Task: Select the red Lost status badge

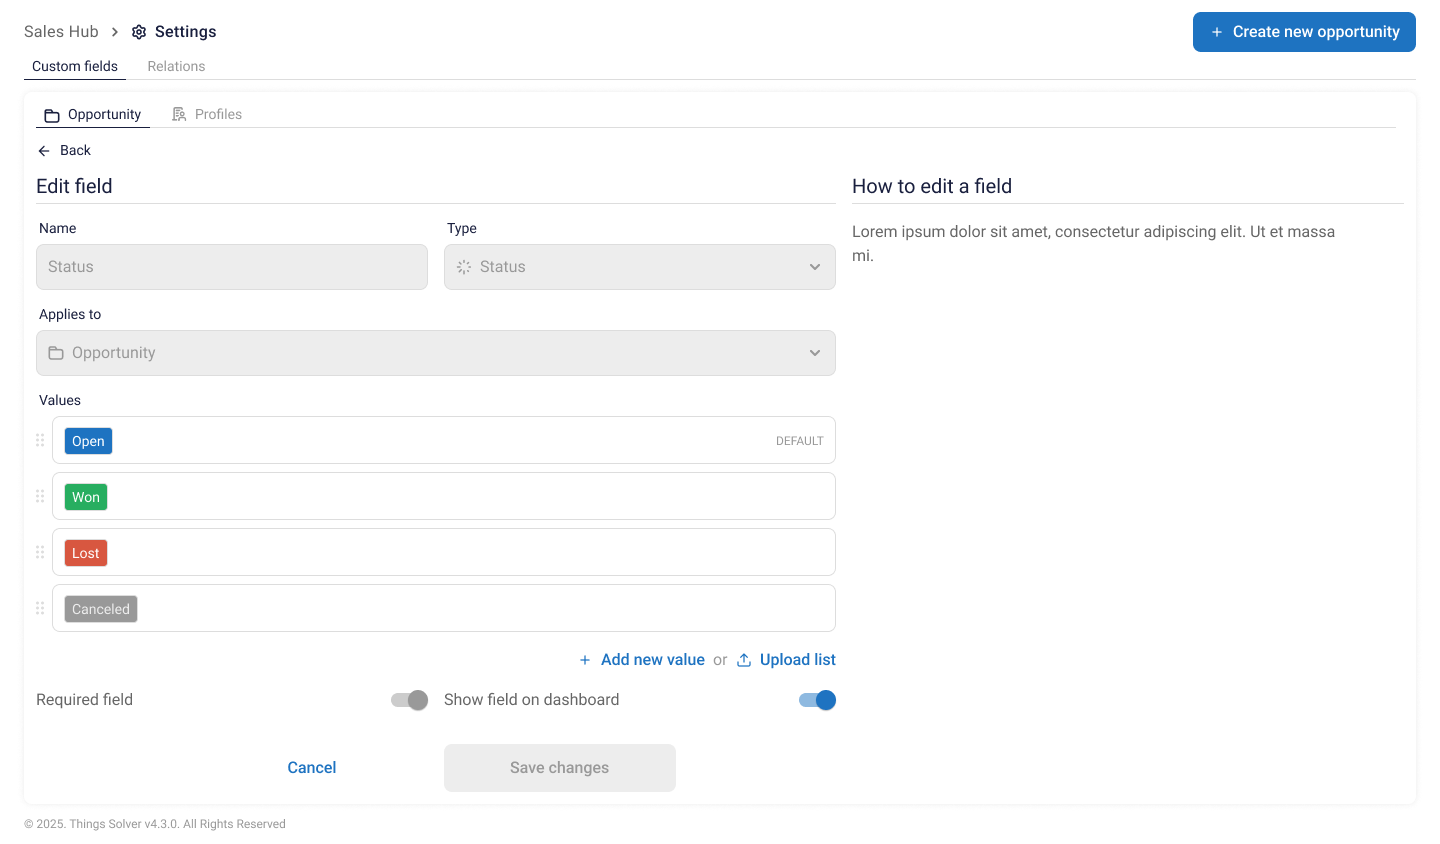Action: point(86,553)
